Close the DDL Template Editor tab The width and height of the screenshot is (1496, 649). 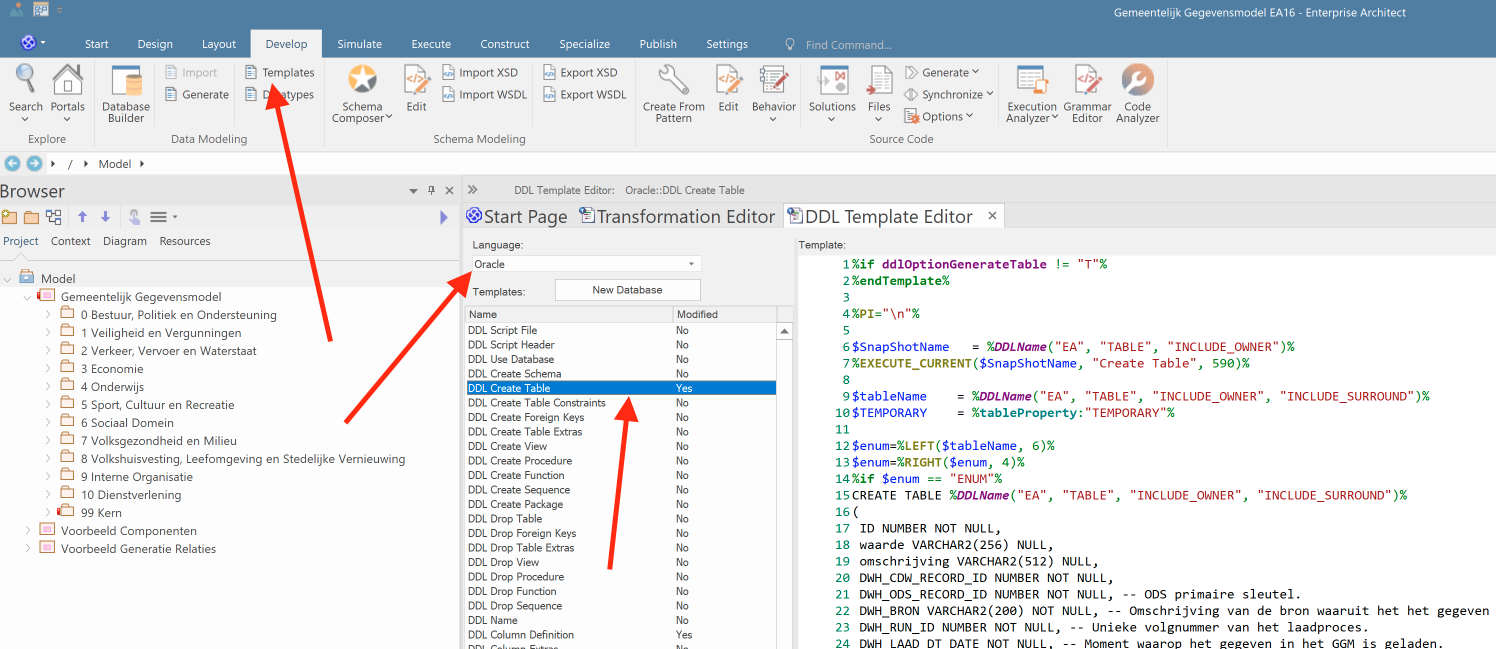pyautogui.click(x=993, y=216)
